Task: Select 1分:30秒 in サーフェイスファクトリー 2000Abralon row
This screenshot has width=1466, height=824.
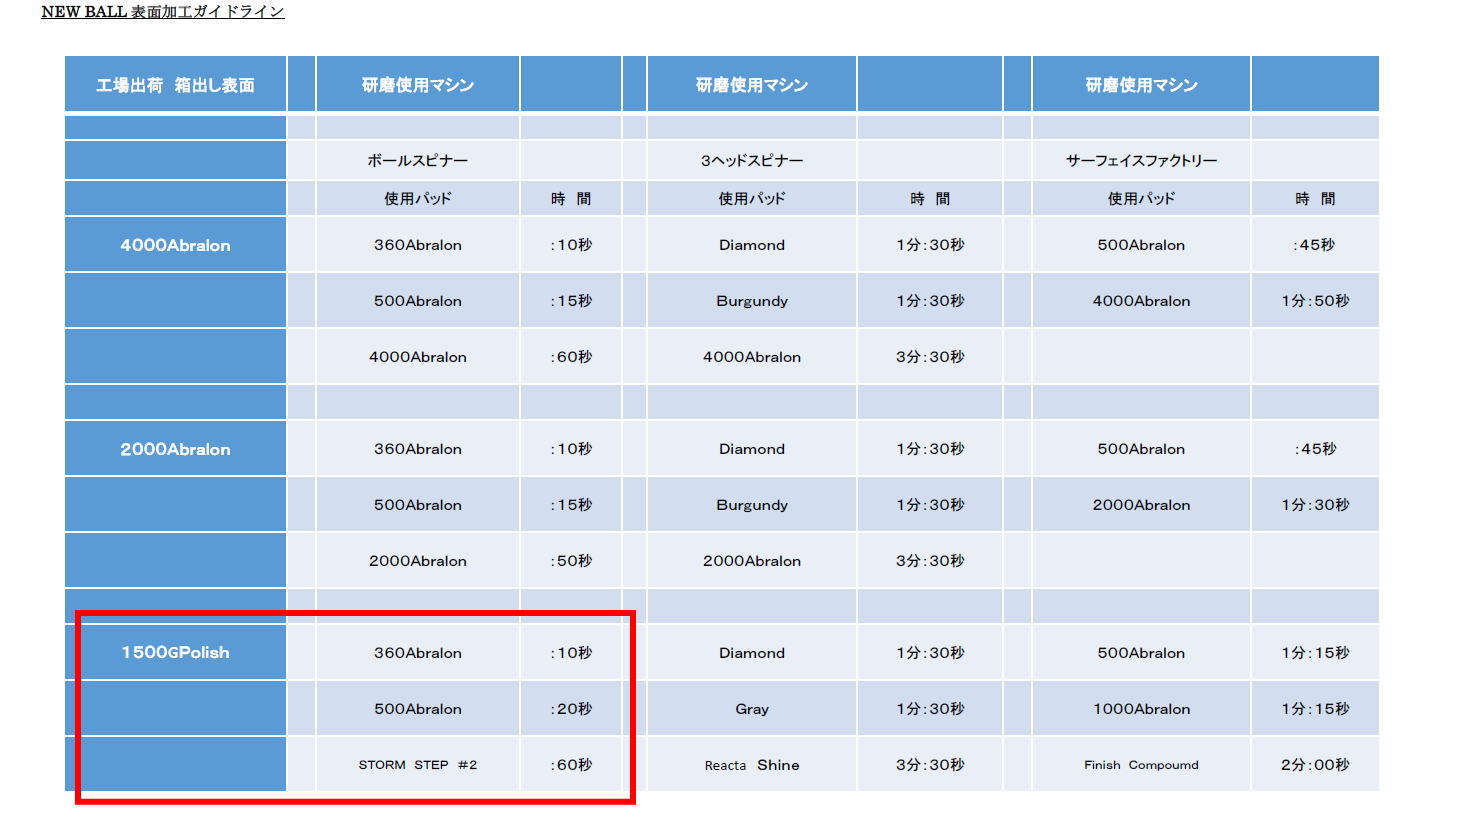Action: coord(1315,505)
